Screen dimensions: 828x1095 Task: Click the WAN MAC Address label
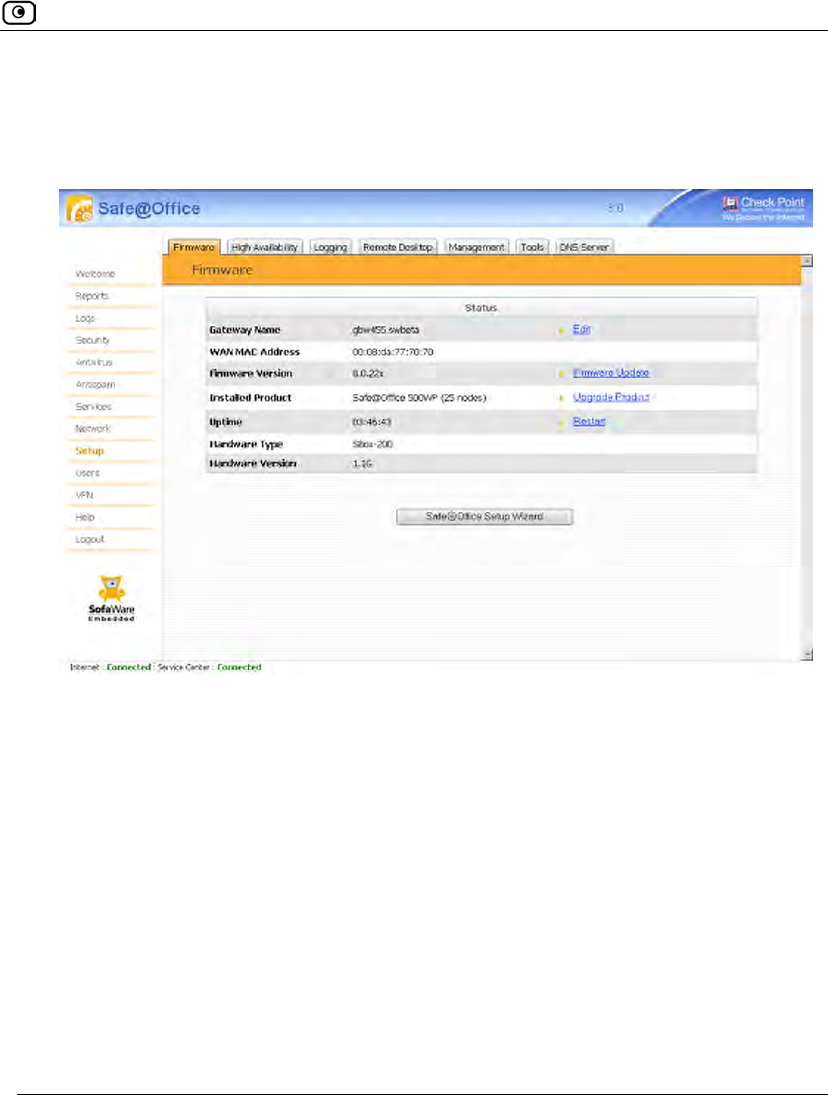[x=254, y=352]
